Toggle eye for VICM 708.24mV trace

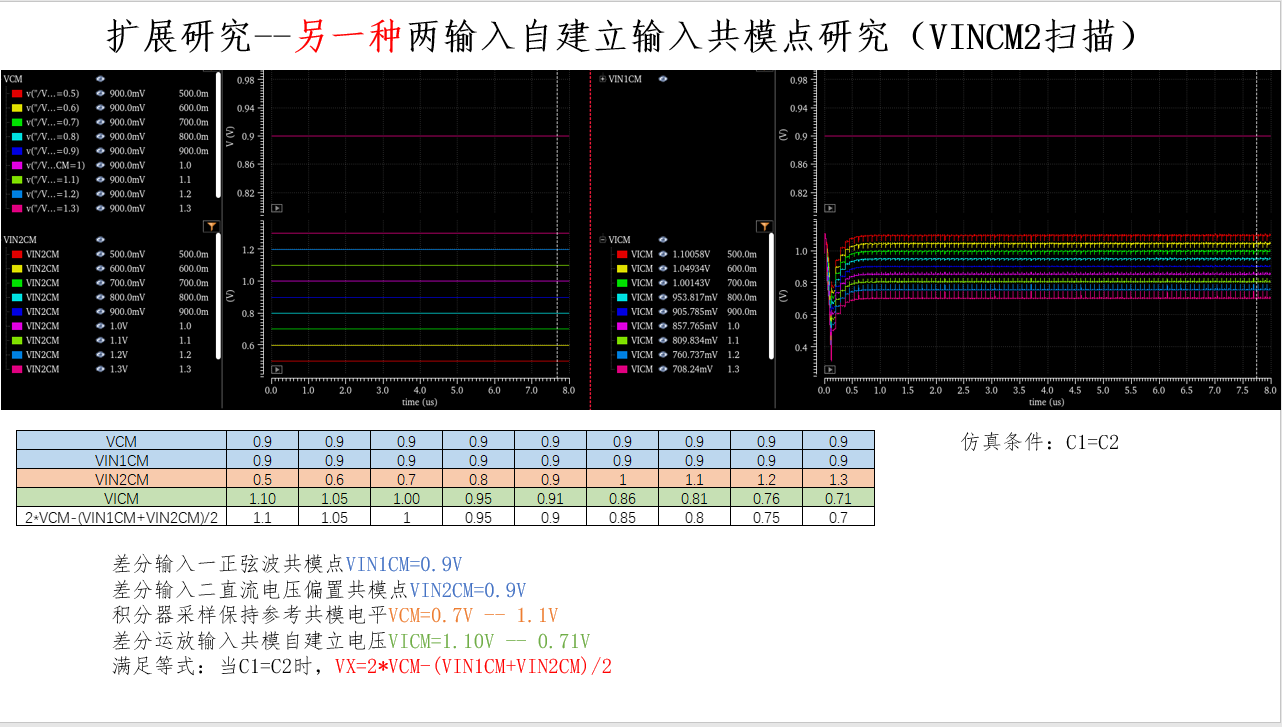663,369
